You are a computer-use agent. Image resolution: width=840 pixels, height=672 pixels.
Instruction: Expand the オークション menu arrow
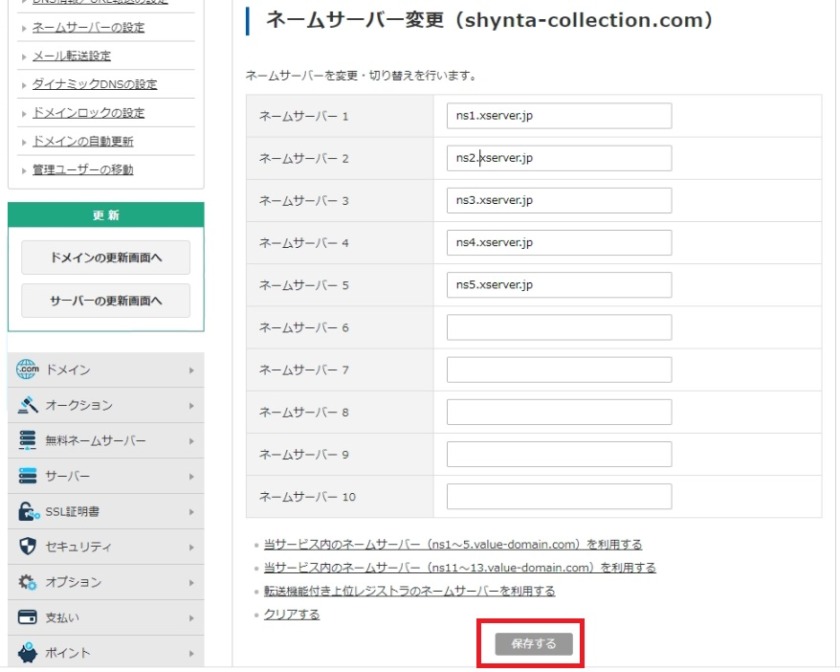click(x=191, y=406)
